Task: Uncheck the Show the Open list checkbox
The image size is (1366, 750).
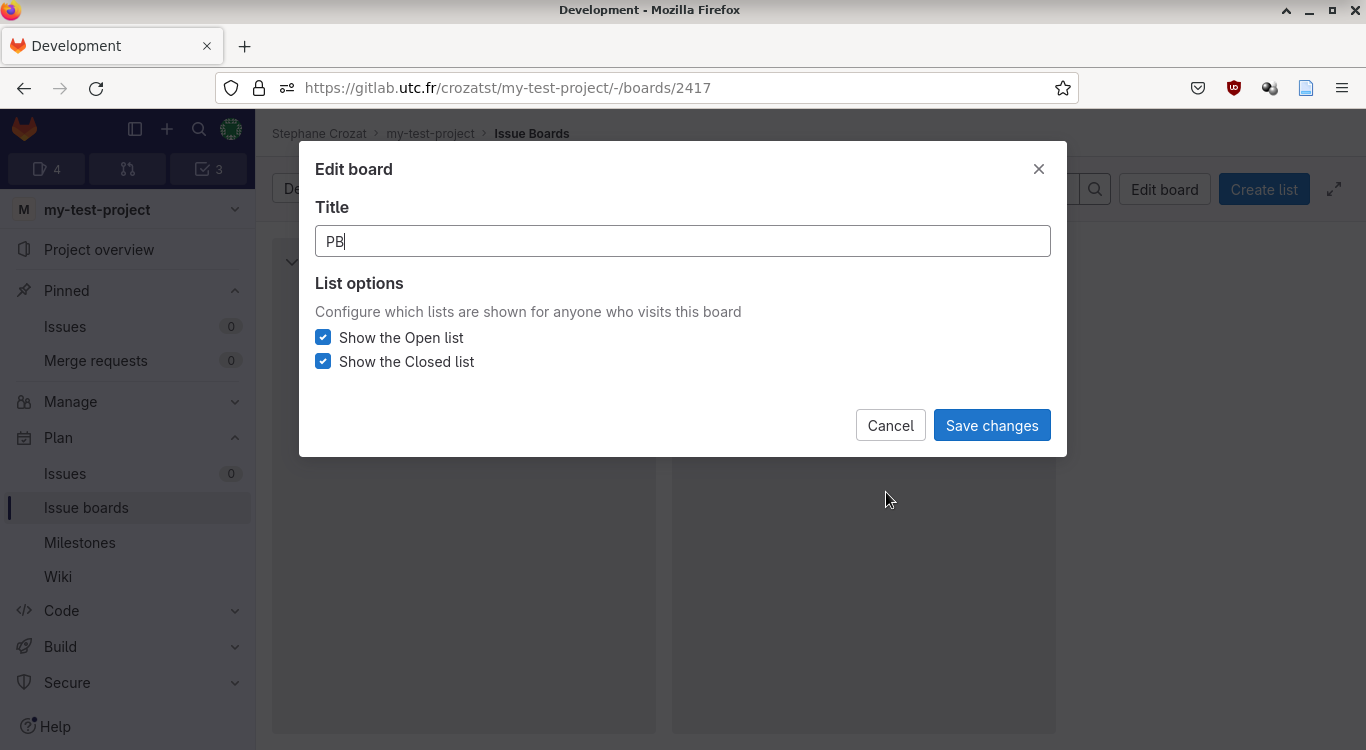Action: [x=323, y=338]
